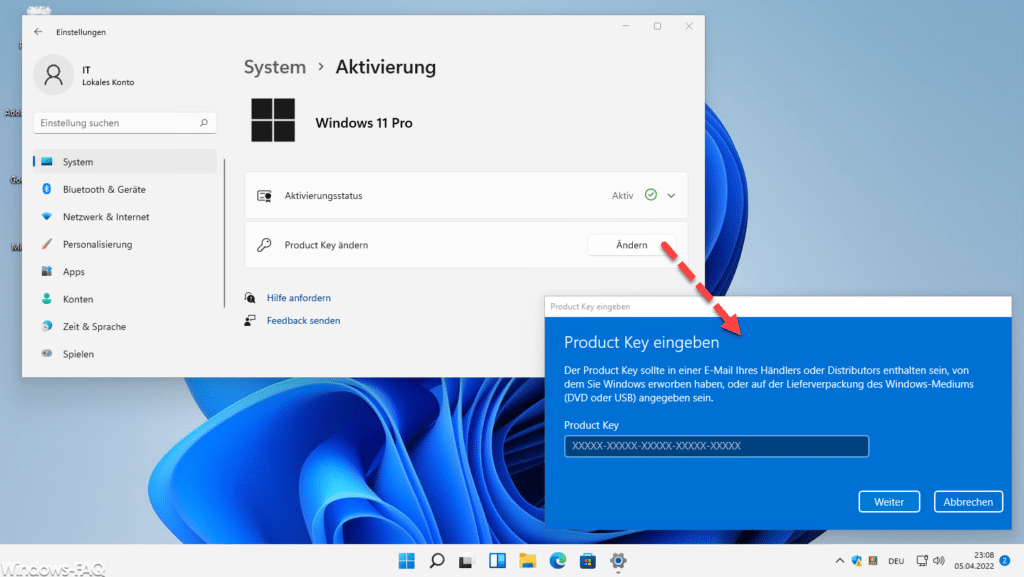
Task: Go back with the Einstellungen arrow
Action: pyautogui.click(x=38, y=31)
